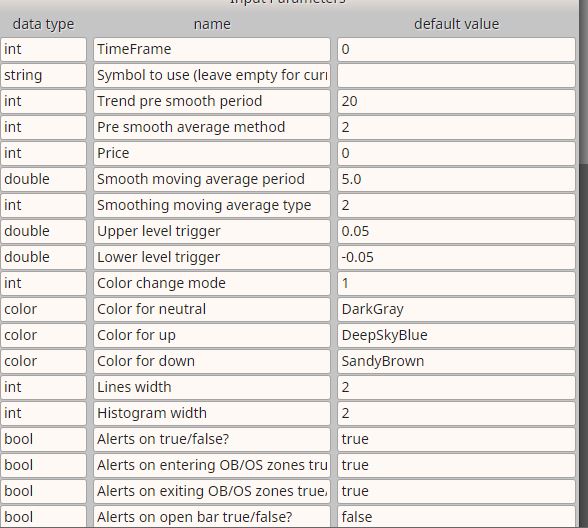The height and width of the screenshot is (528, 588).
Task: Toggle the Alerts on entering OB/OS zones value
Action: pos(456,465)
